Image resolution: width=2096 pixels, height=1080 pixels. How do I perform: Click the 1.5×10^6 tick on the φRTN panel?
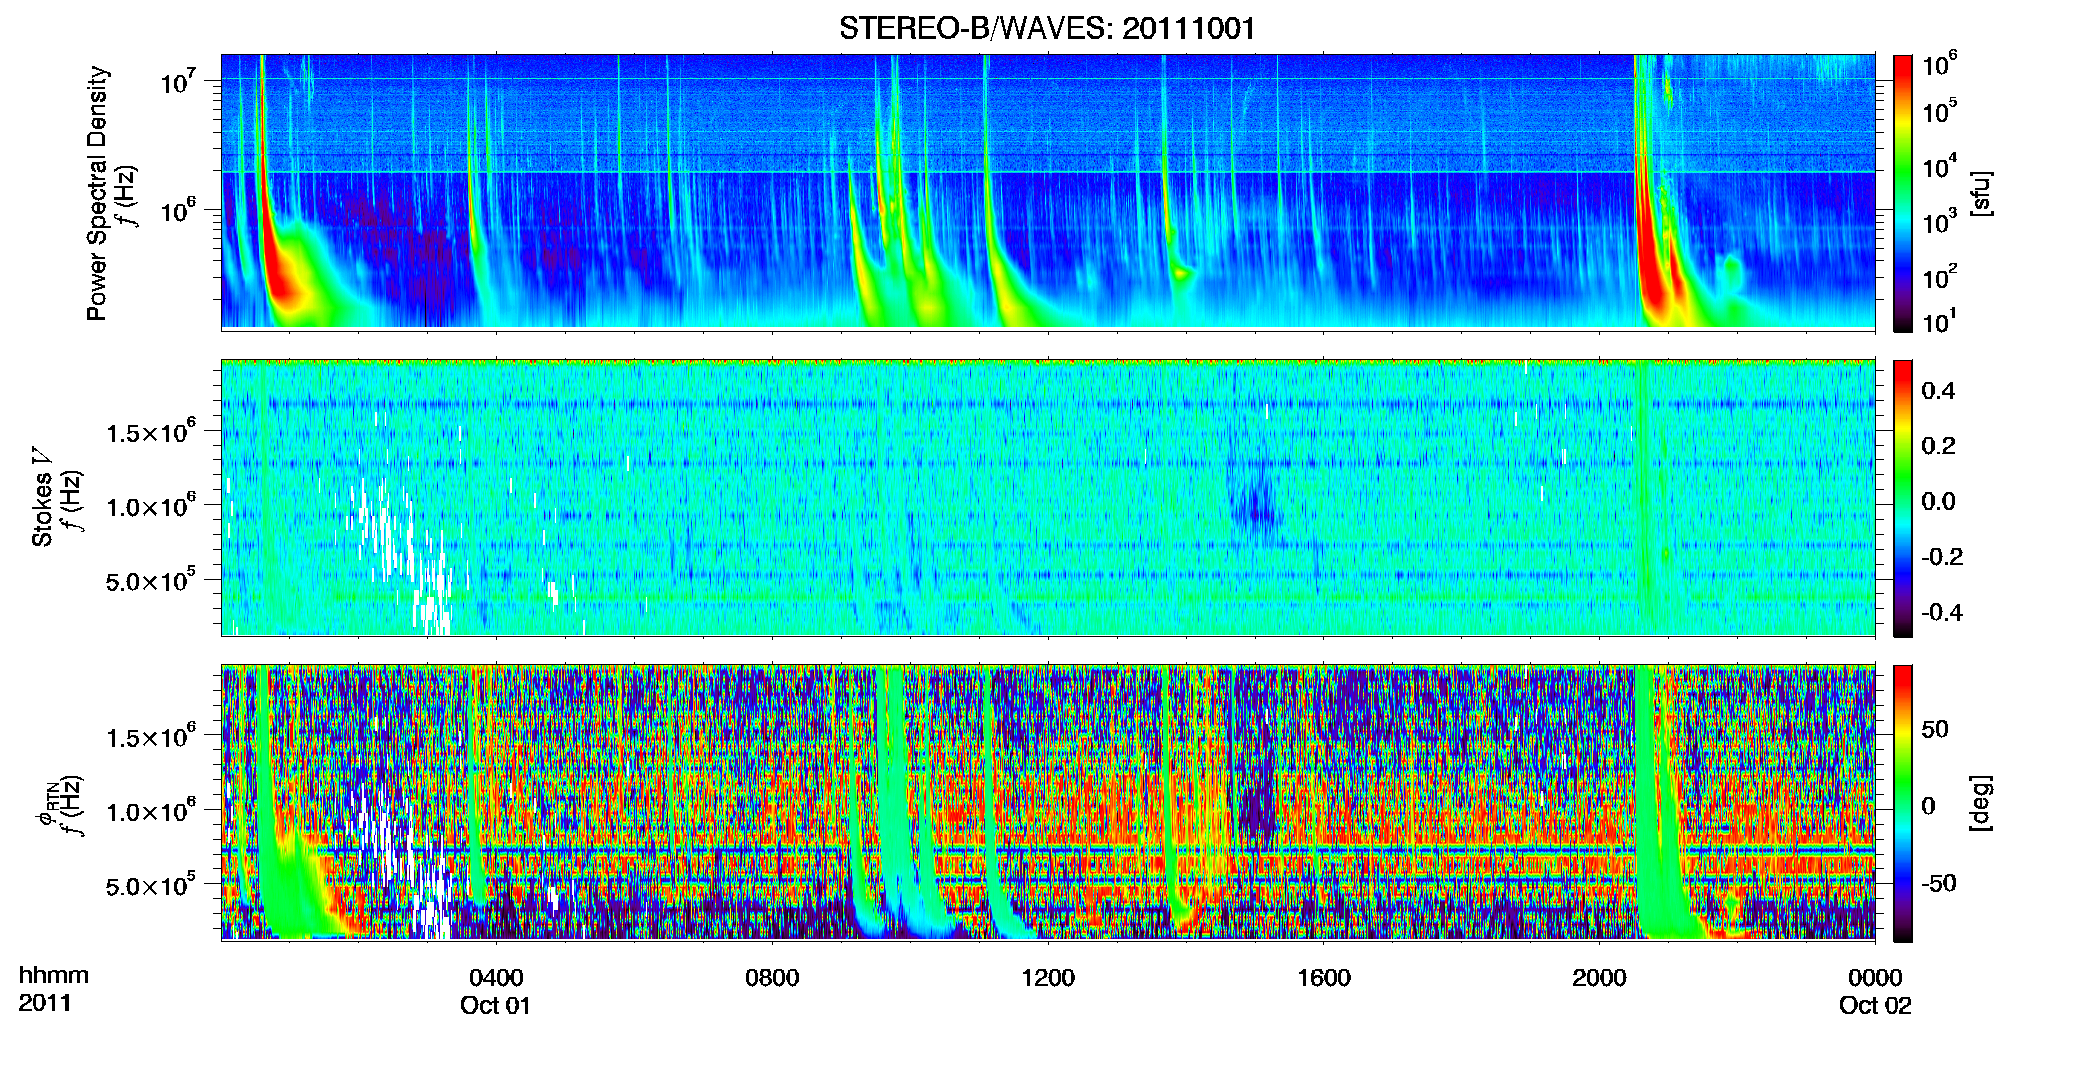[x=151, y=737]
